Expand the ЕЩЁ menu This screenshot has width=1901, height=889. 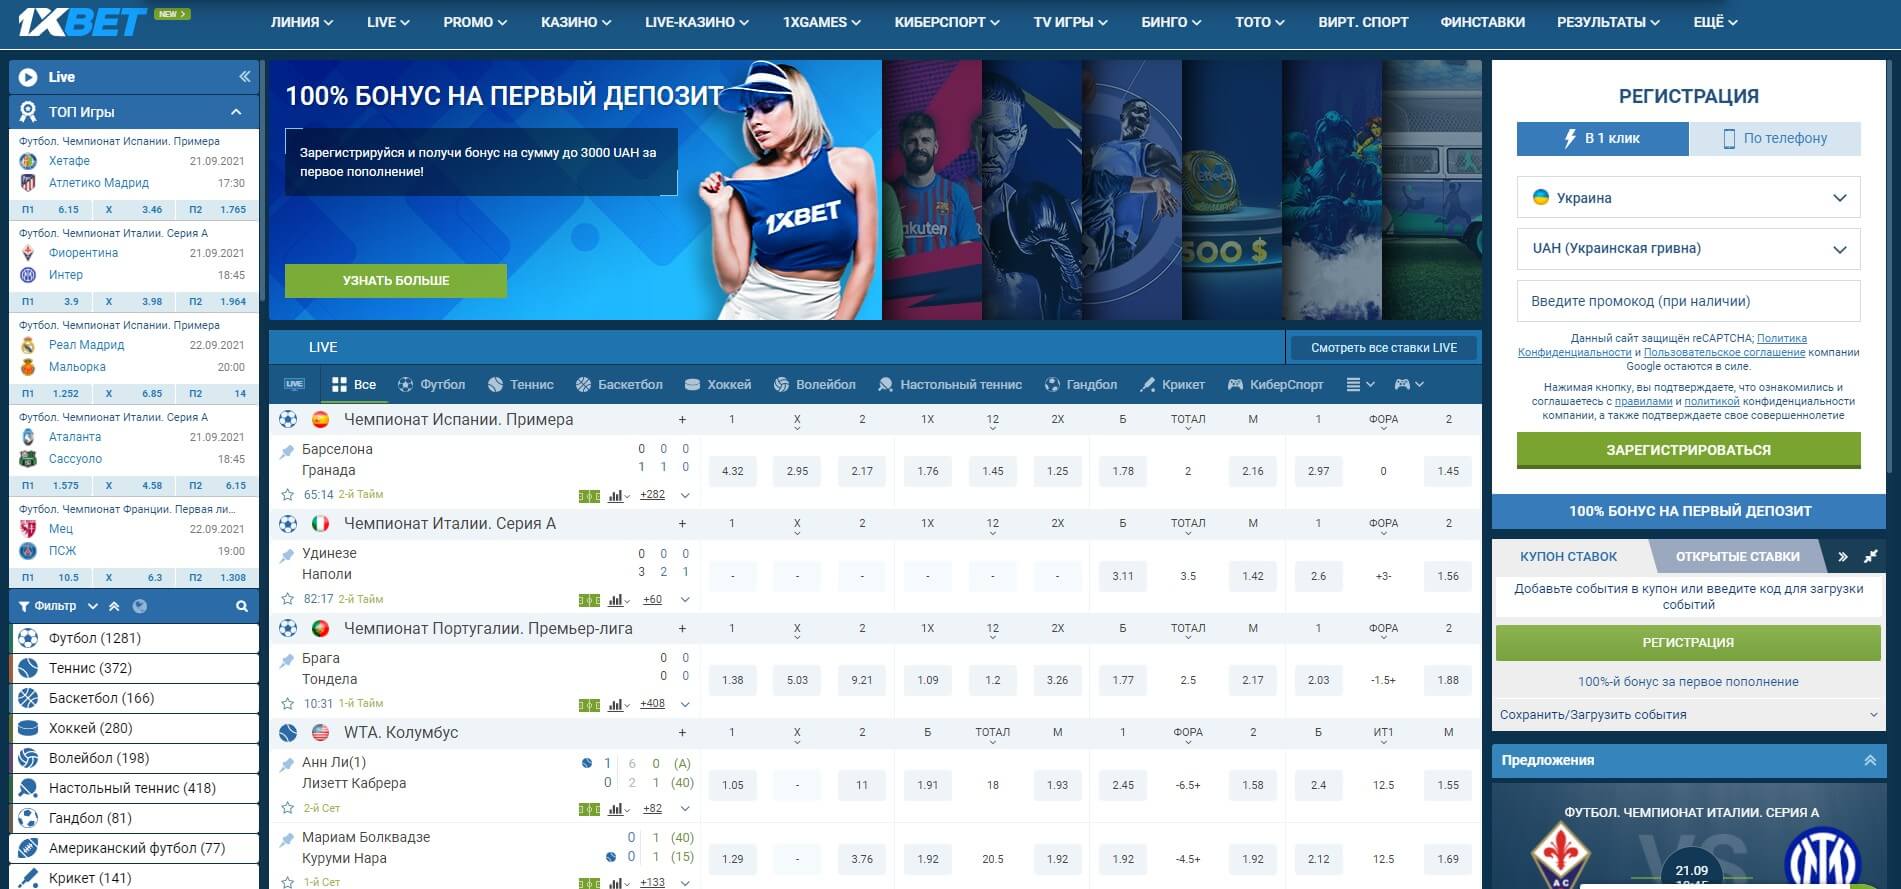coord(1715,22)
